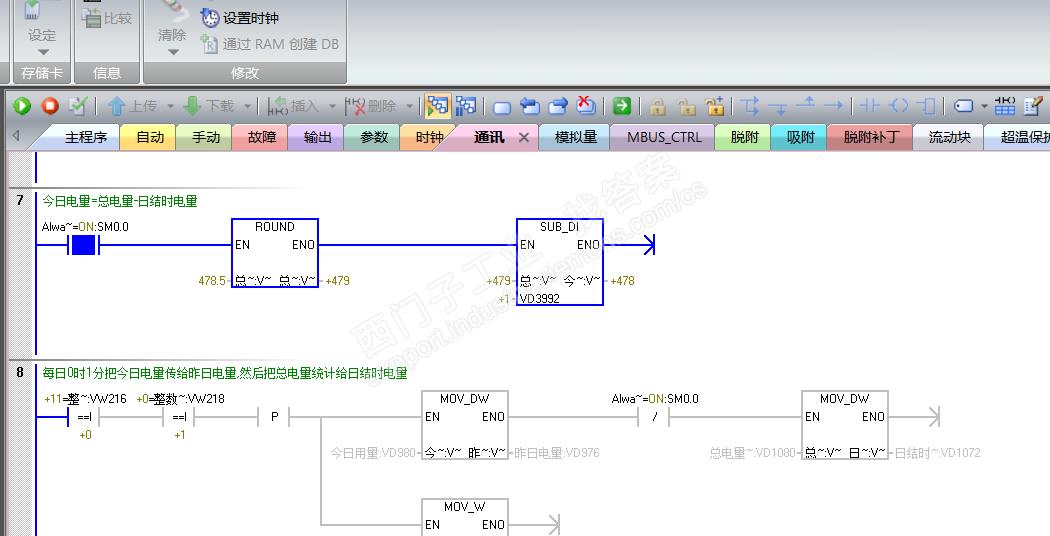The height and width of the screenshot is (536, 1050).
Task: Expand the 设定 memory card dropdown
Action: [x=43, y=52]
